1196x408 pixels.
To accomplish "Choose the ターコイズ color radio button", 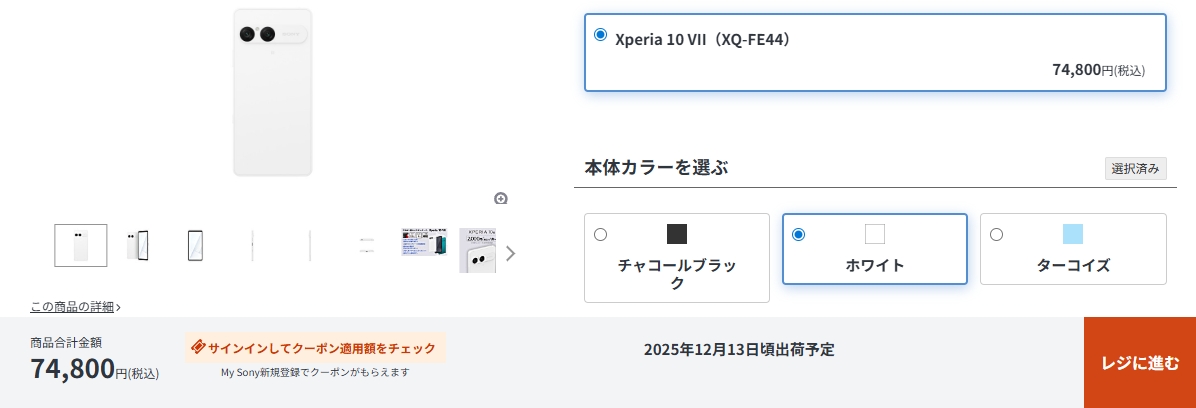I will (996, 235).
